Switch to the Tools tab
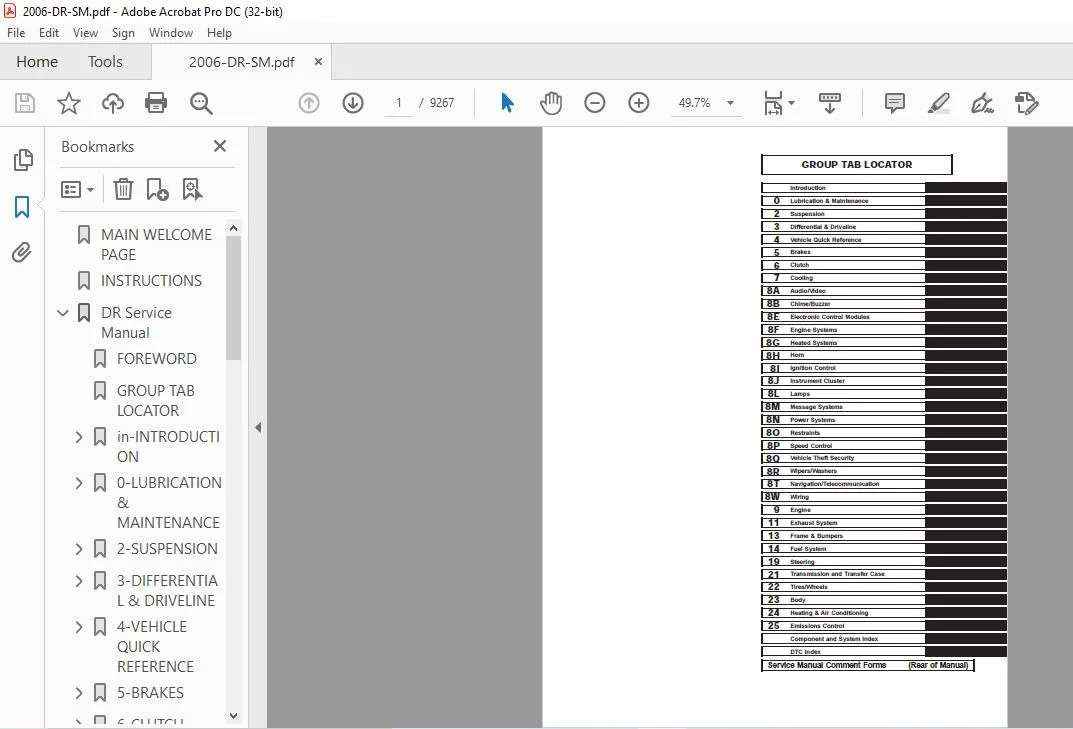This screenshot has height=729, width=1073. [105, 62]
